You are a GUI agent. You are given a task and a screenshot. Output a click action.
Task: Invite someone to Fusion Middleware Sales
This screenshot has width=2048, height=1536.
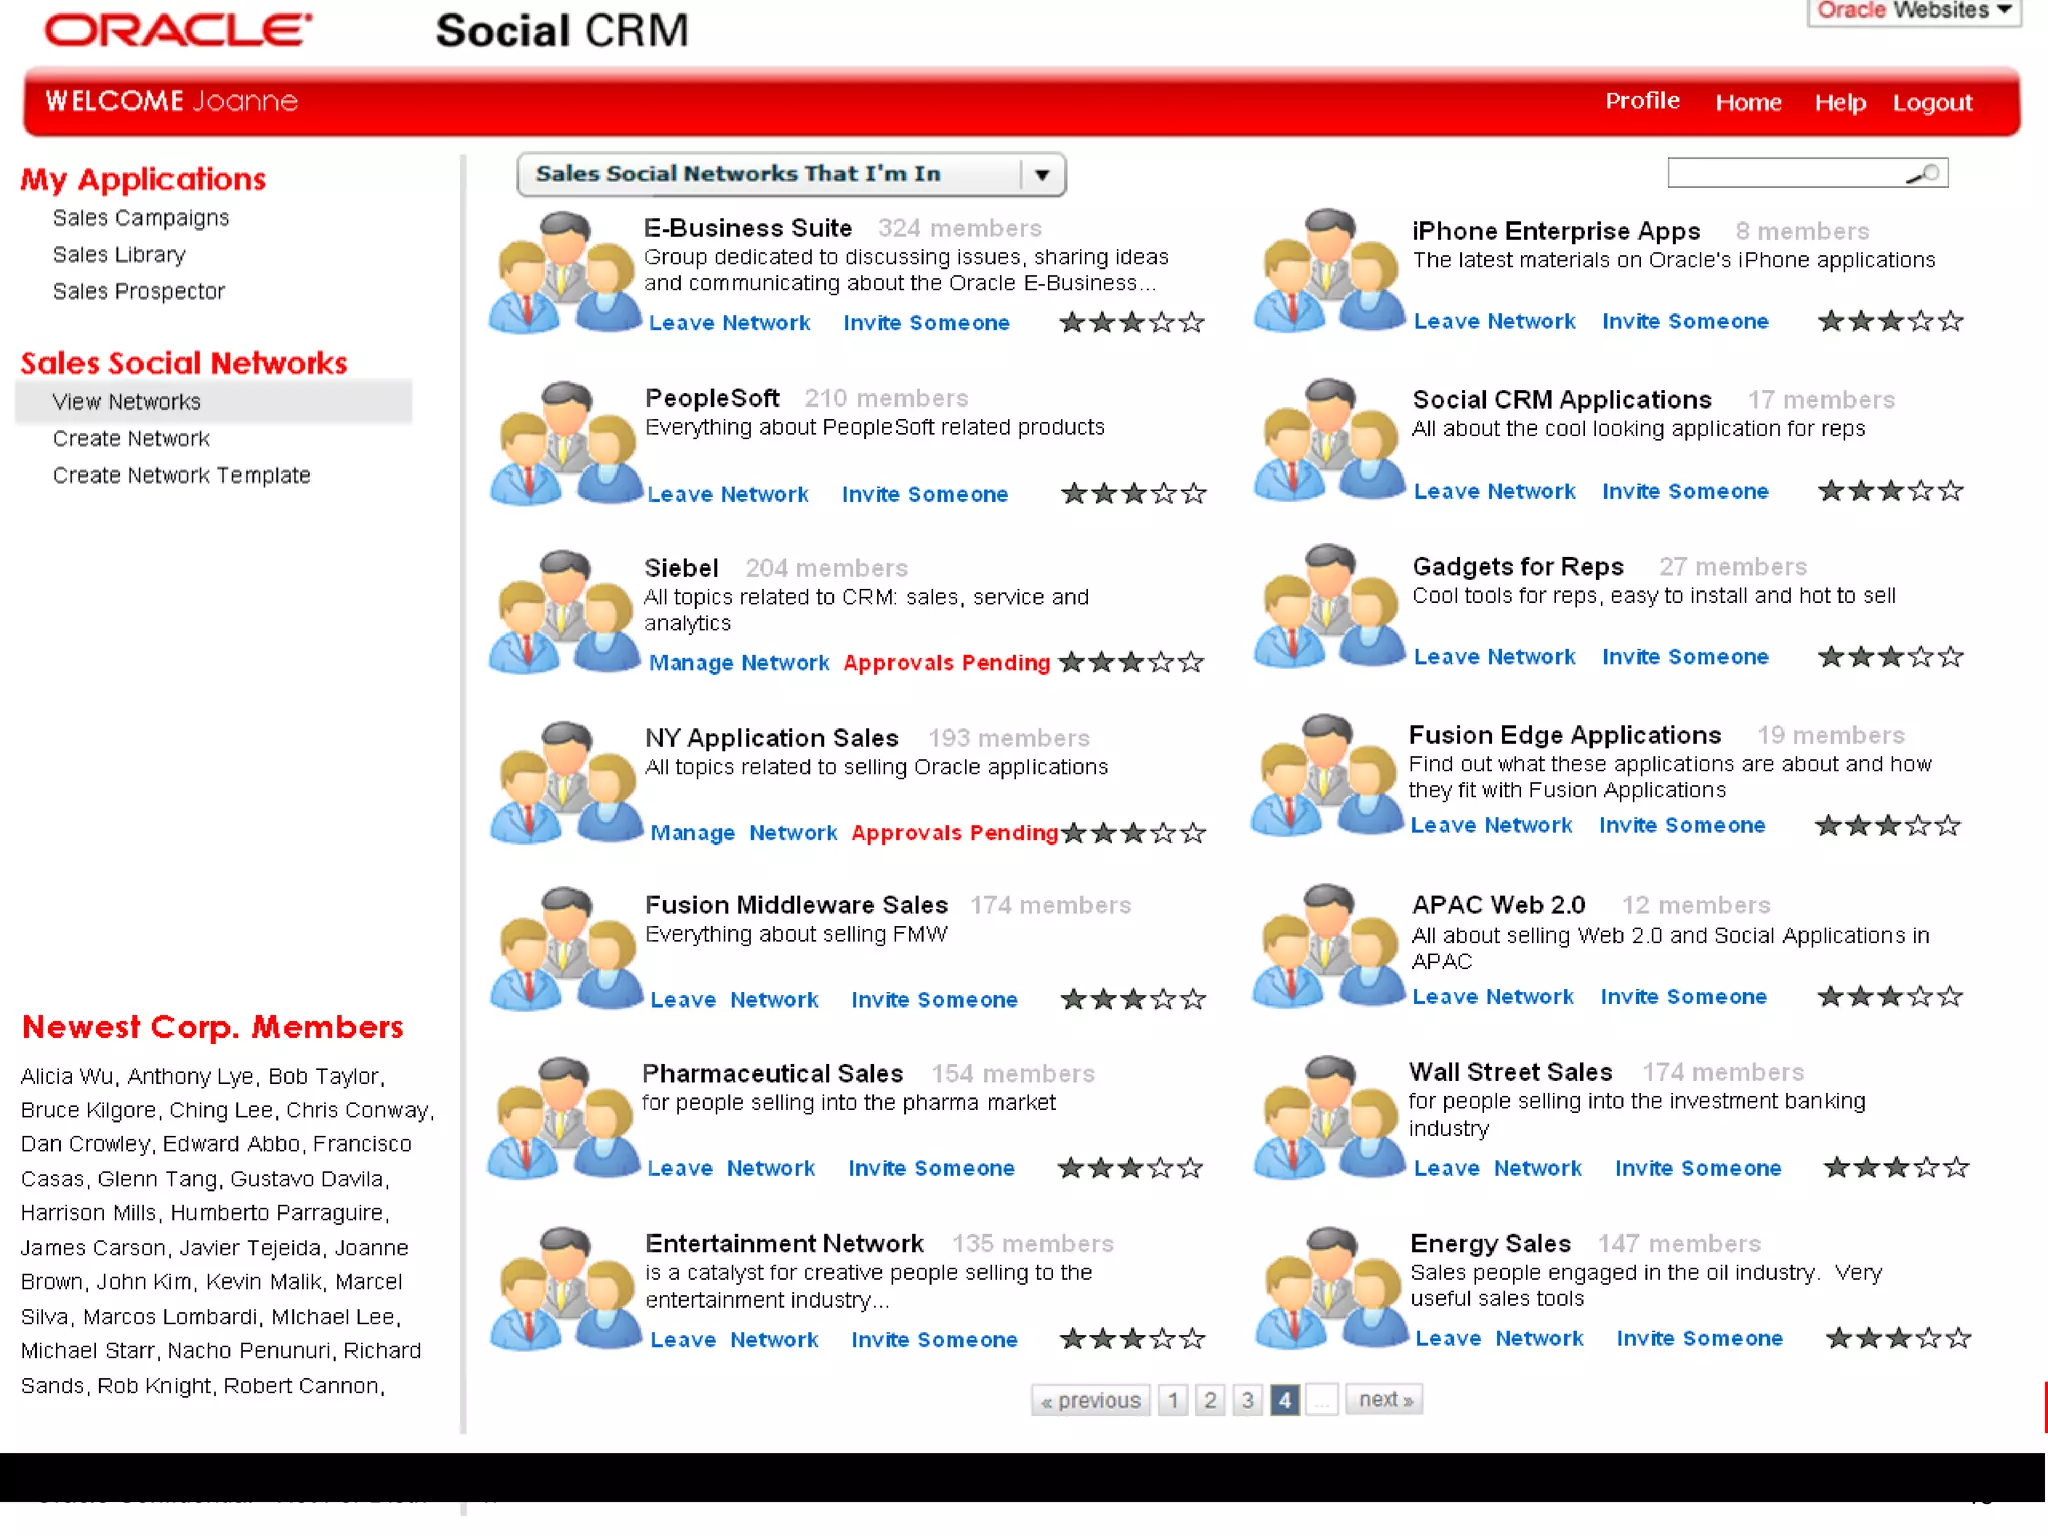[x=934, y=1000]
